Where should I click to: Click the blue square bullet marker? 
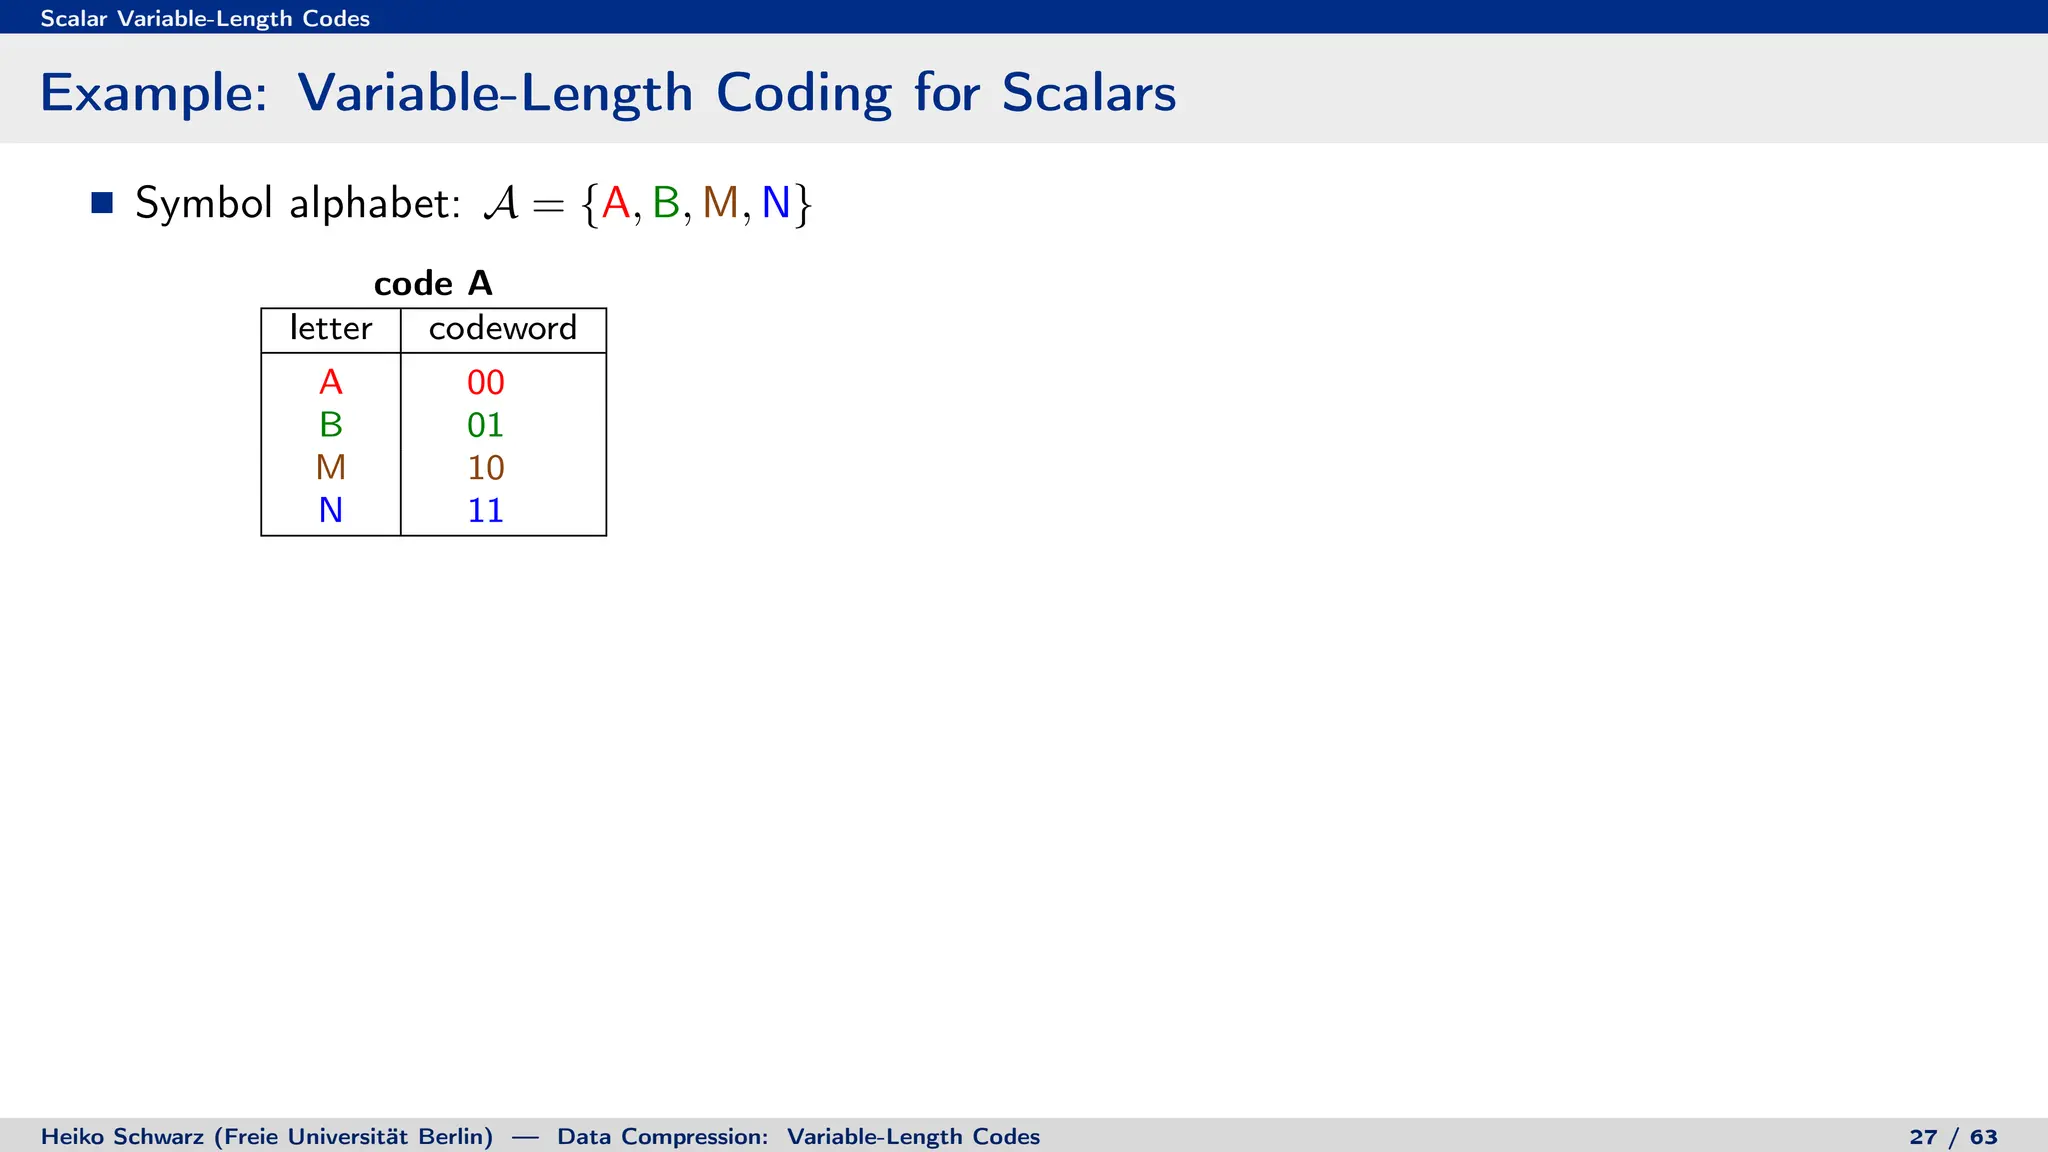(102, 203)
